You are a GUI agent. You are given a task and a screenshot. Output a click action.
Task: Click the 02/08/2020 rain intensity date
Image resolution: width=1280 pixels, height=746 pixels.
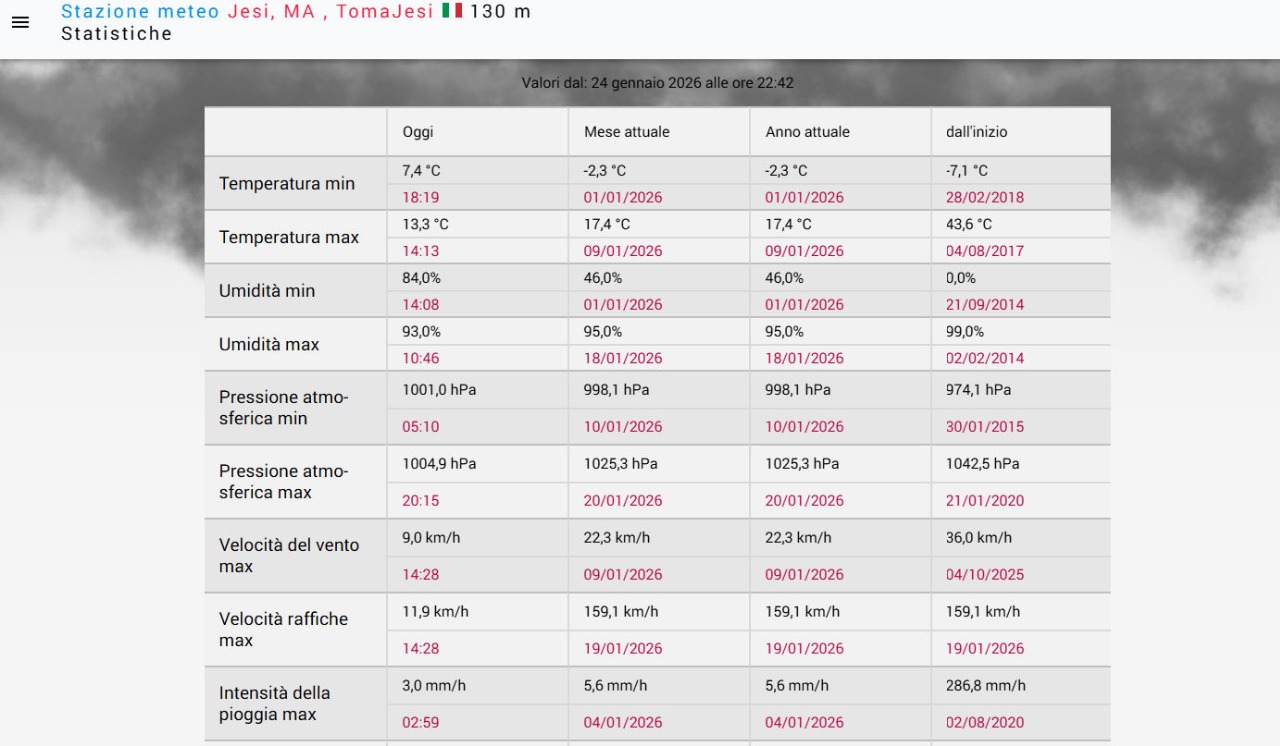coord(985,723)
